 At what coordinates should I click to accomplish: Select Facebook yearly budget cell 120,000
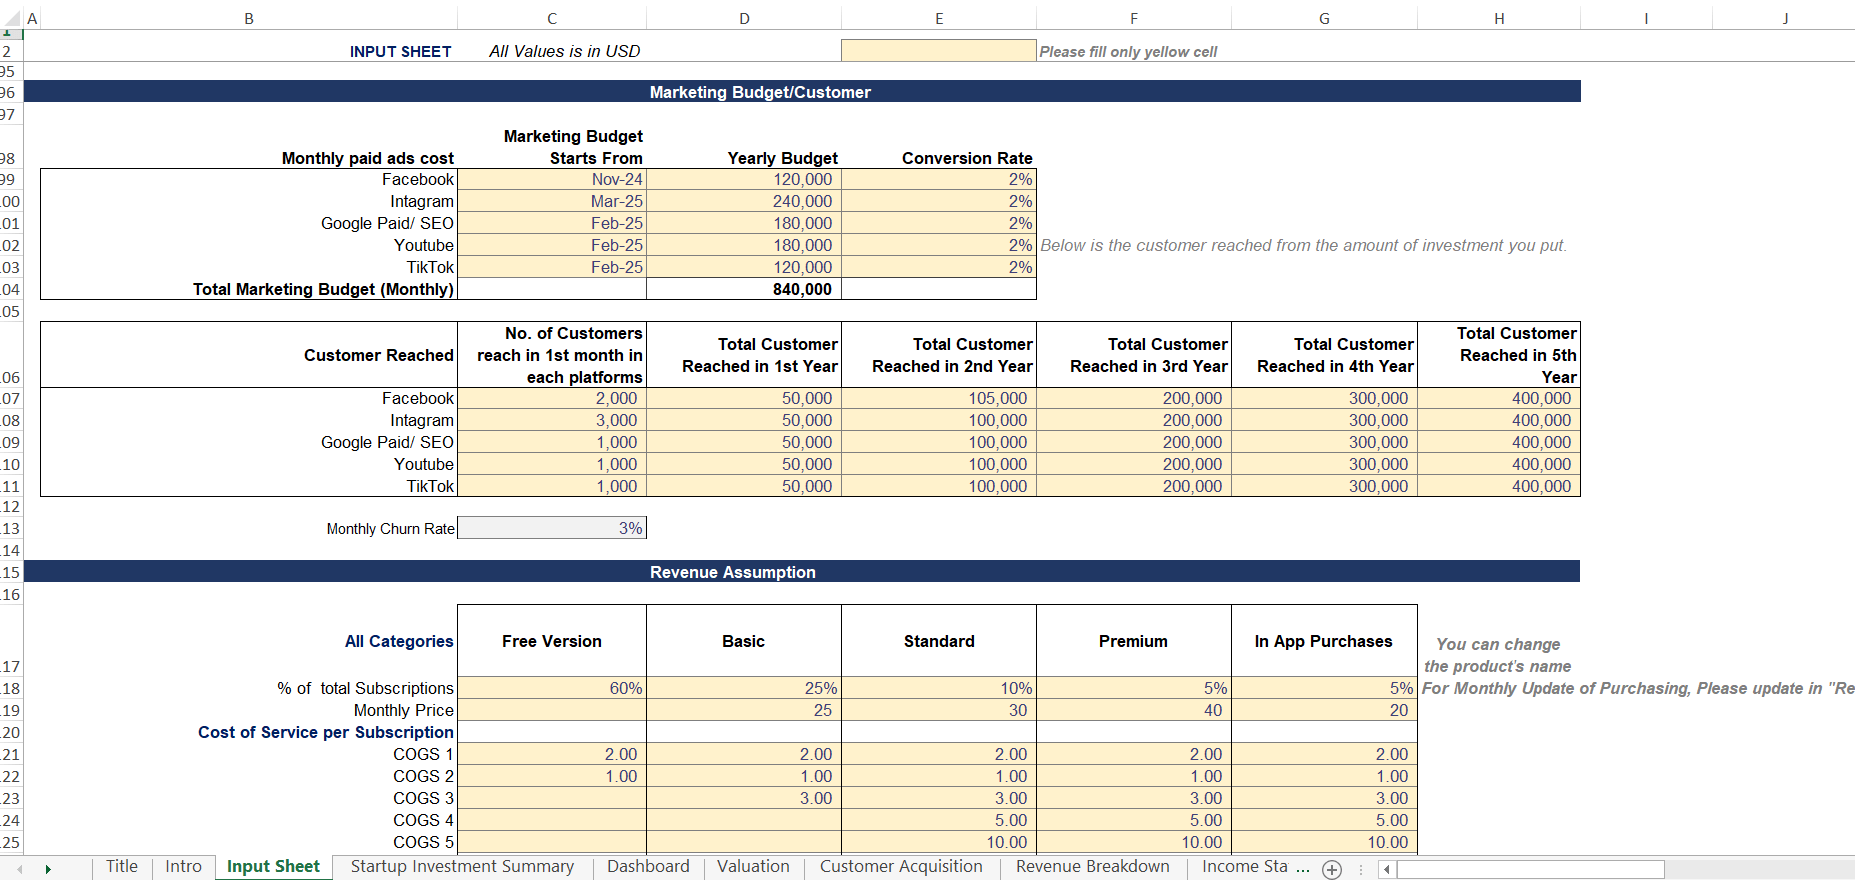pyautogui.click(x=743, y=180)
